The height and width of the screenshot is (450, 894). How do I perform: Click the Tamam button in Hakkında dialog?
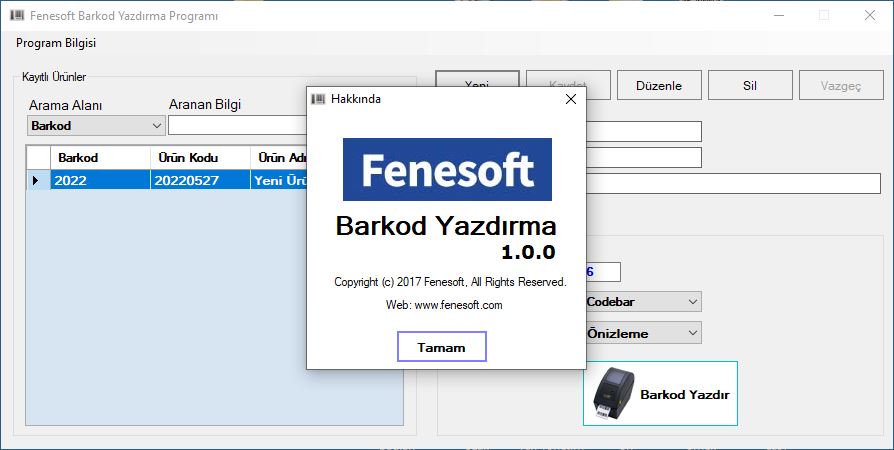441,347
